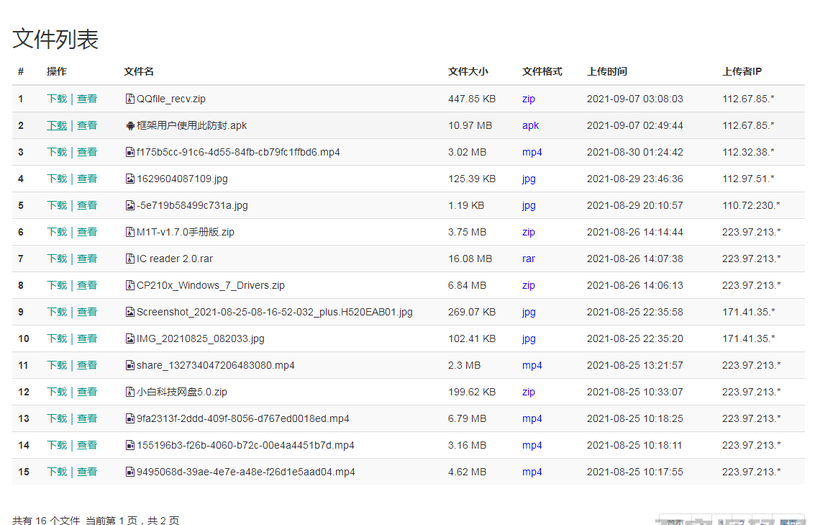This screenshot has width=815, height=525.
Task: Download the QQfile_recv.zip file
Action: coord(56,99)
